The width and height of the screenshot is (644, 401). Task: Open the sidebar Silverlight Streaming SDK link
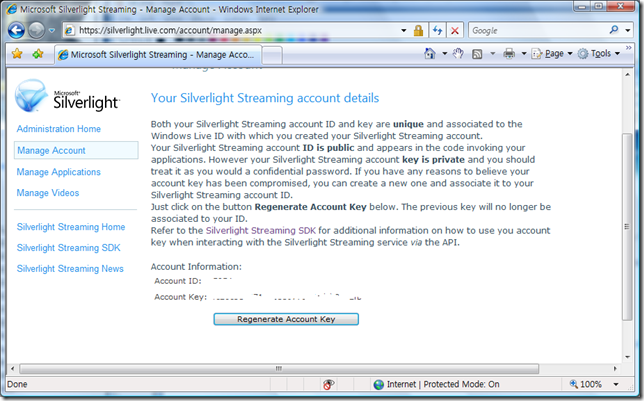pos(69,248)
